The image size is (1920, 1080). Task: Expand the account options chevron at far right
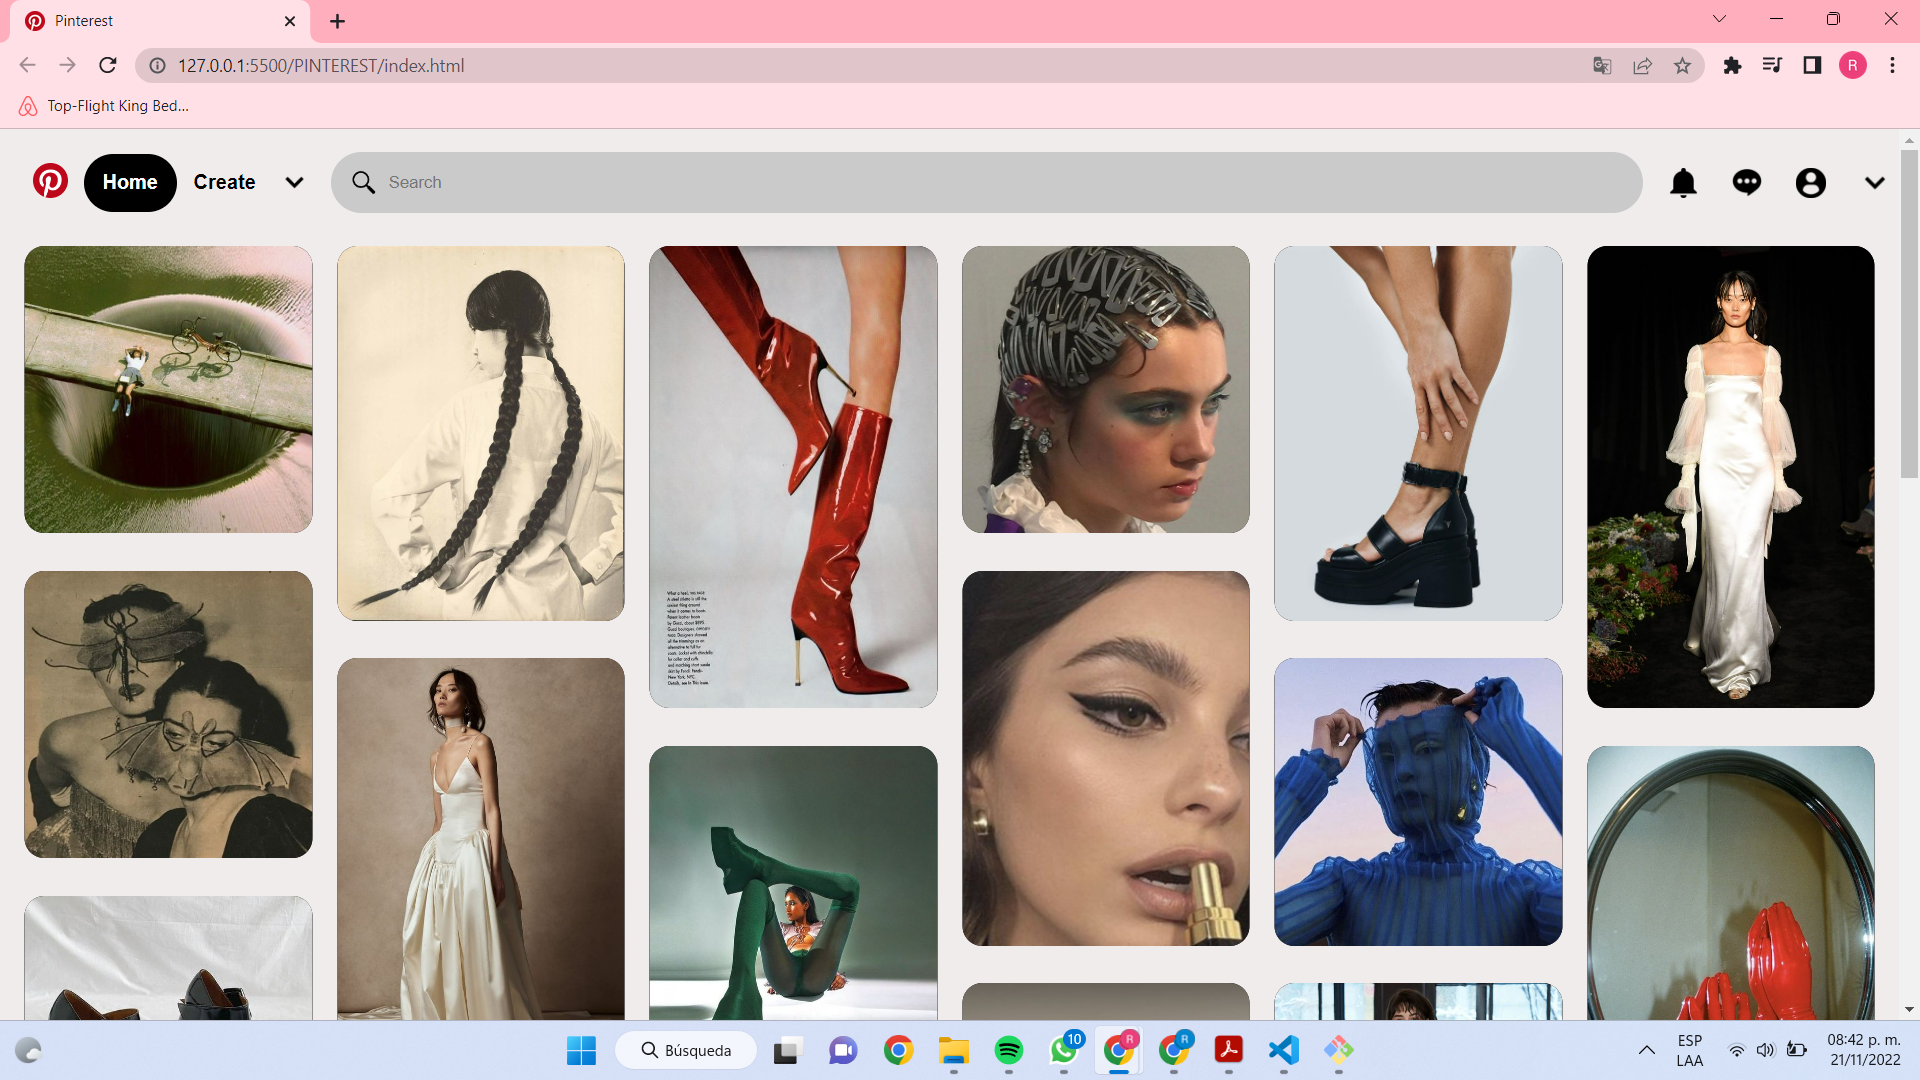[x=1875, y=183]
